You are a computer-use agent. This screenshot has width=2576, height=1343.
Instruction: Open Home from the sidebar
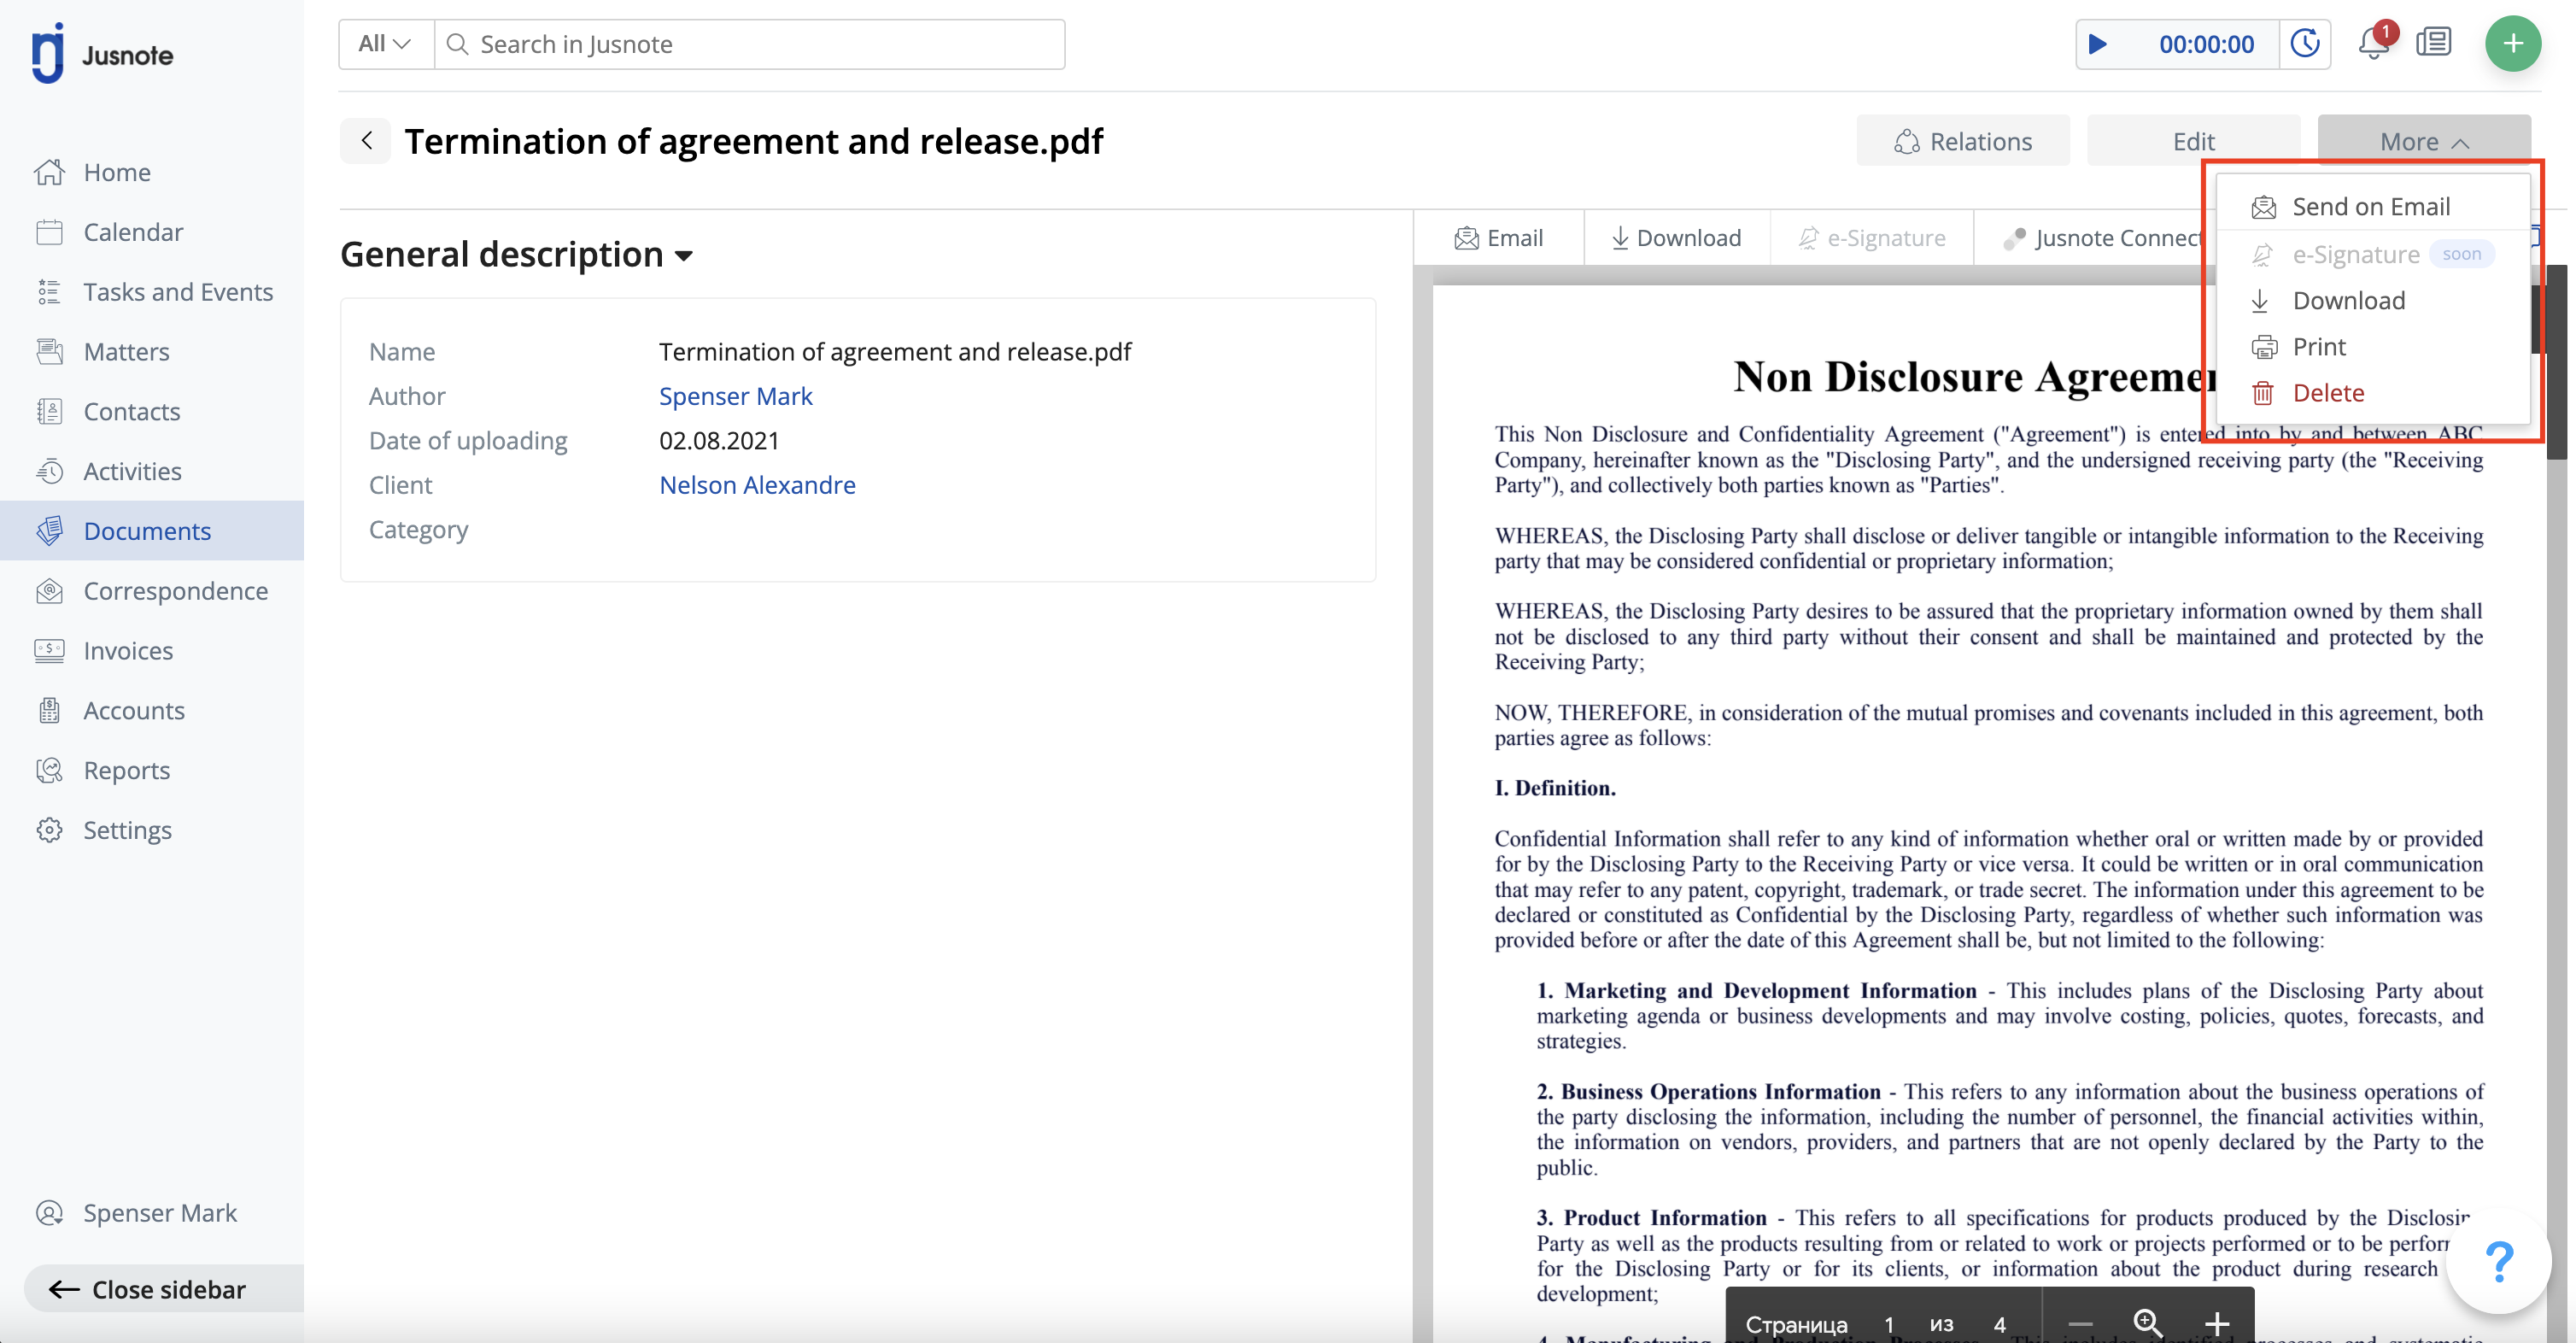116,172
